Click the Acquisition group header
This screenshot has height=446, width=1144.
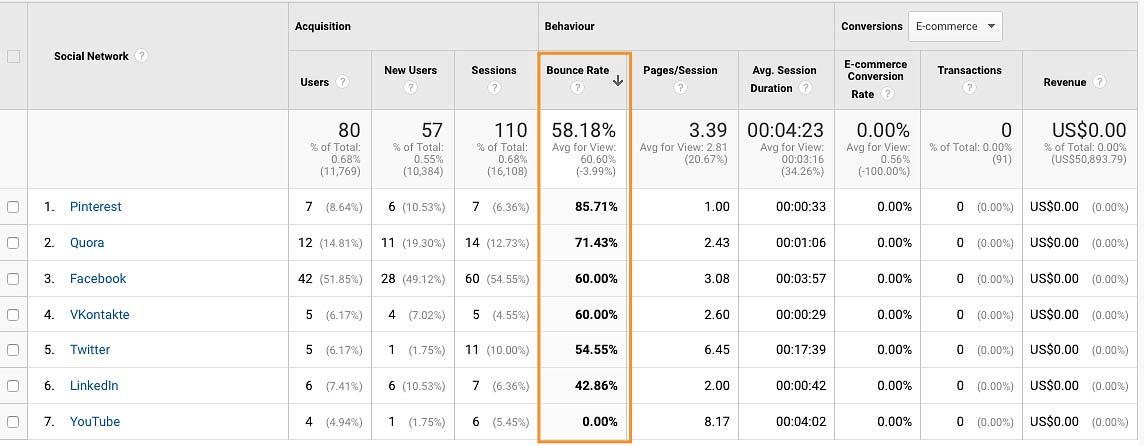coord(322,26)
